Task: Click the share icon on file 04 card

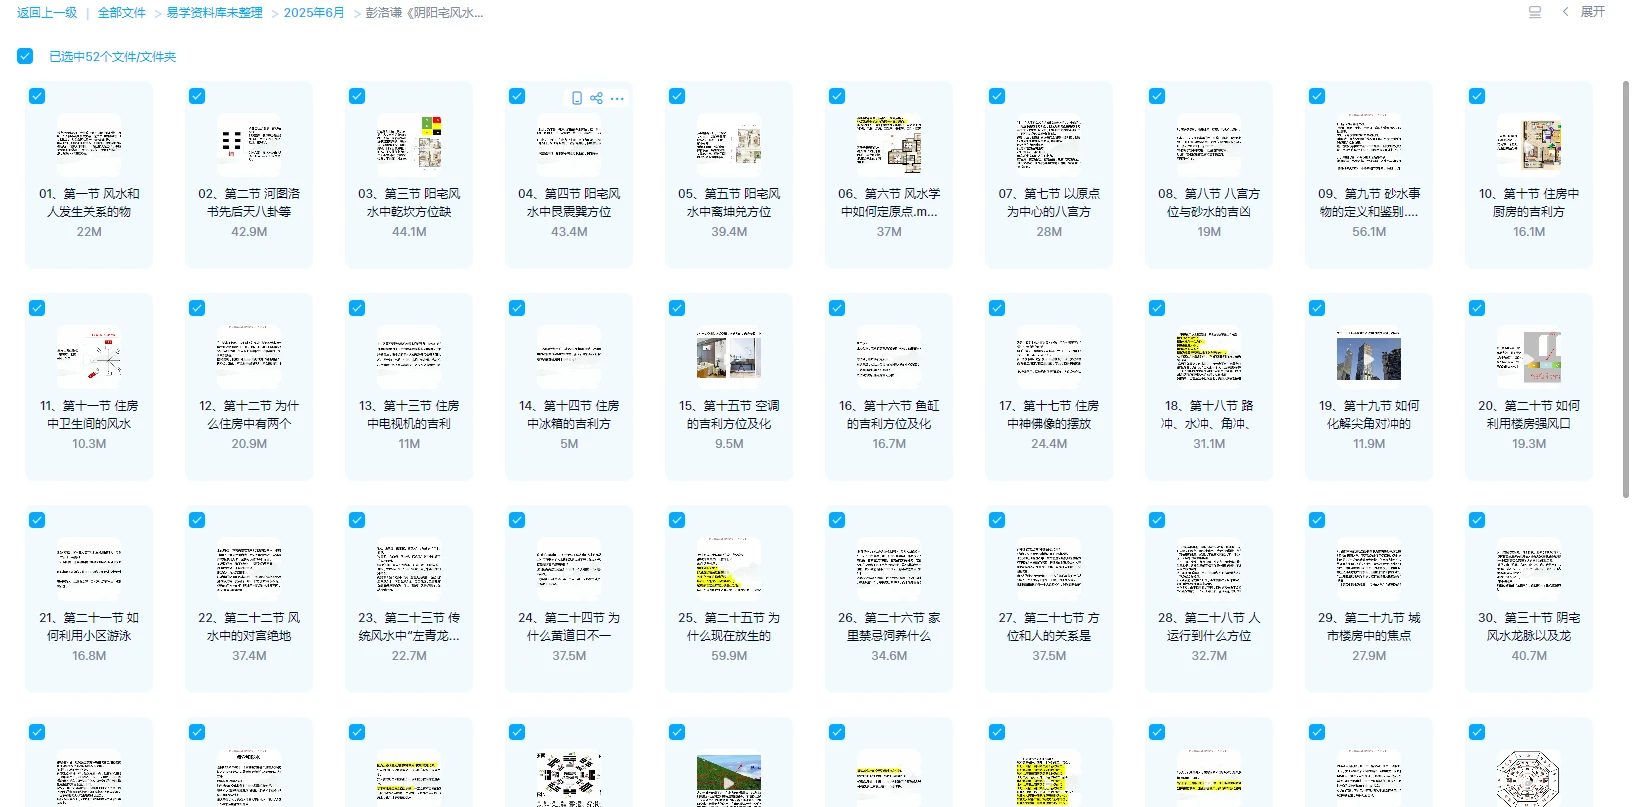Action: point(597,98)
